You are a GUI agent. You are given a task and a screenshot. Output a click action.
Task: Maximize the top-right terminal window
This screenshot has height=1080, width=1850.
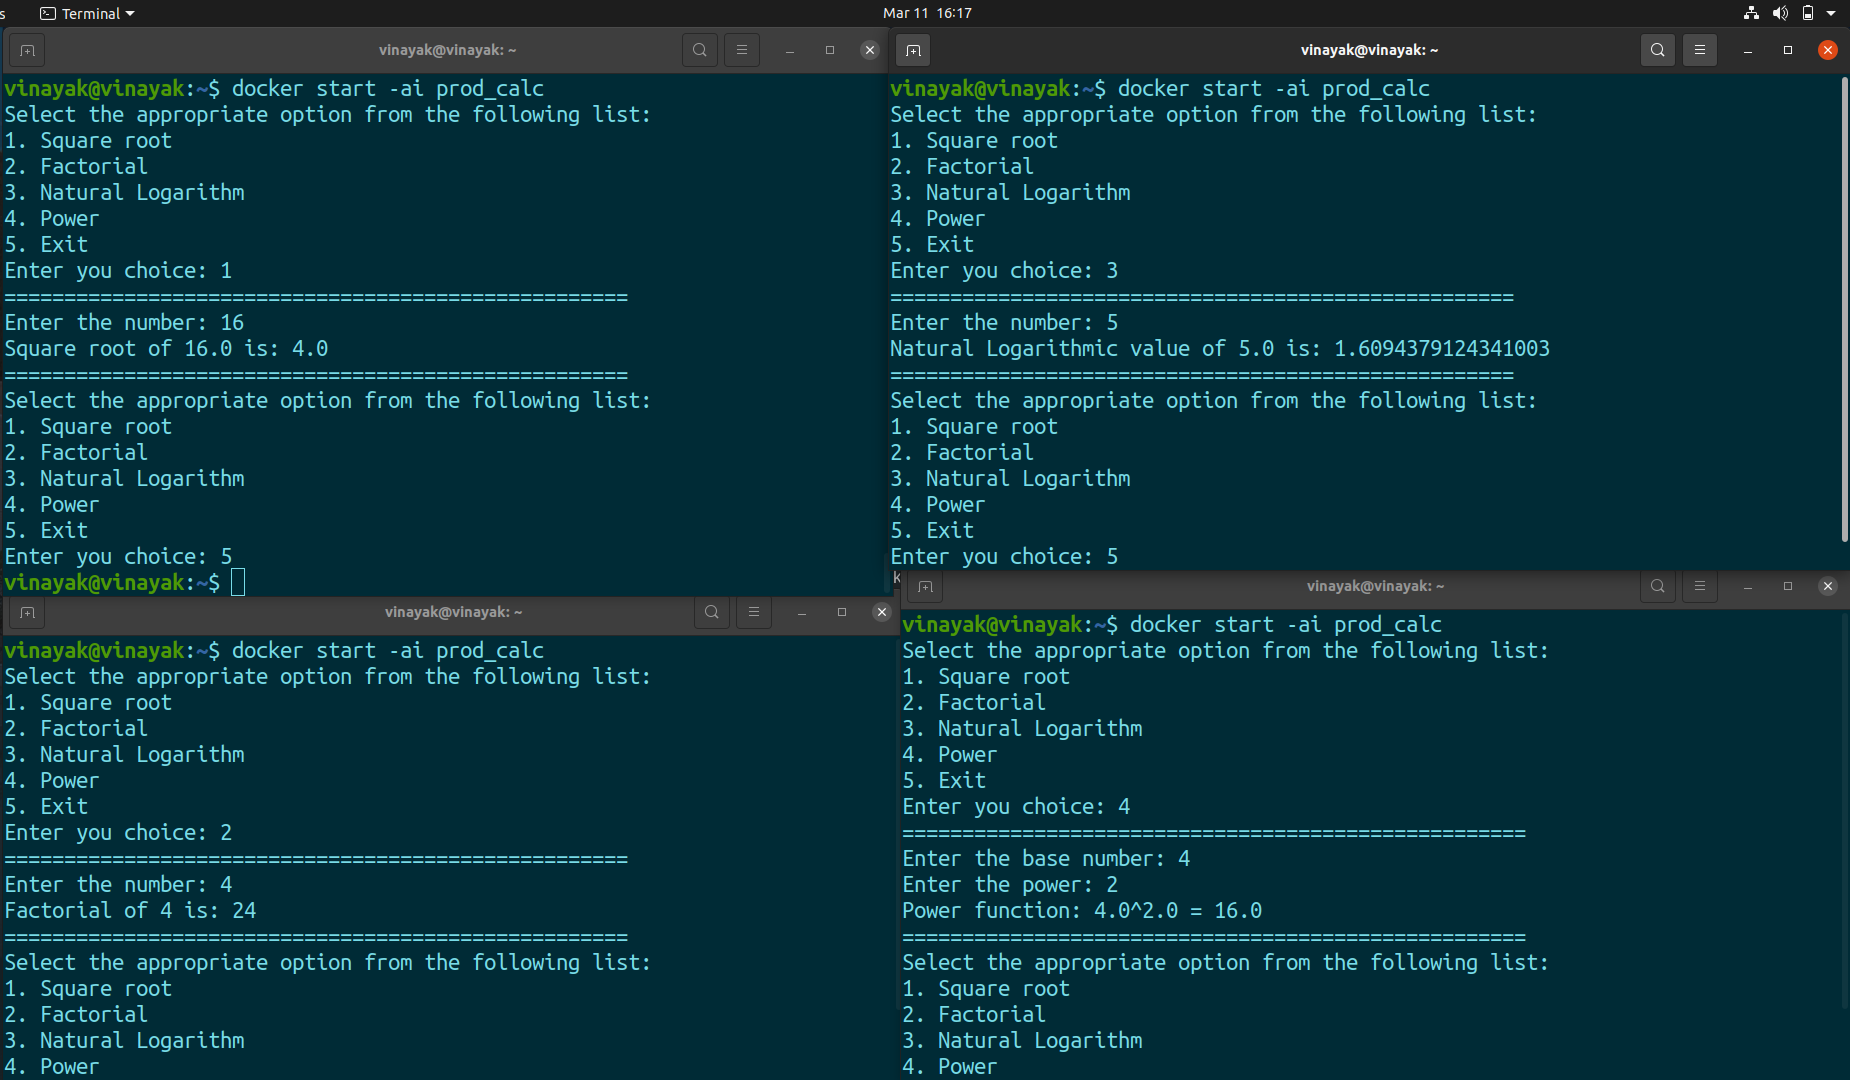point(1788,50)
